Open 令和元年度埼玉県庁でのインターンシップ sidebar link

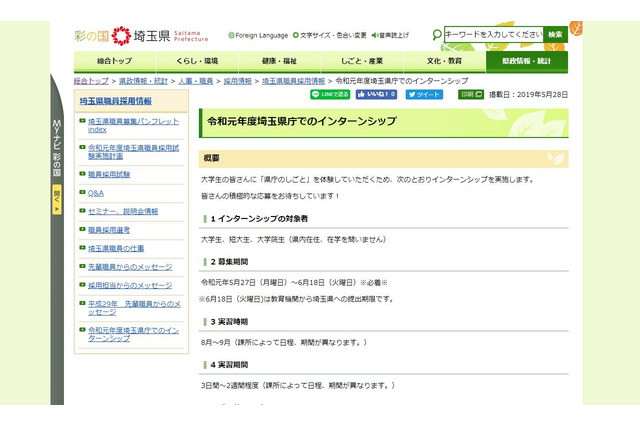click(133, 334)
